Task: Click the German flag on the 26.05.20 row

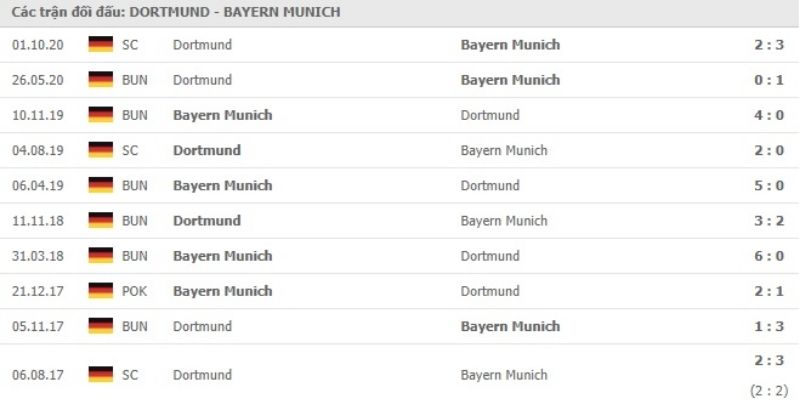Action: (100, 80)
